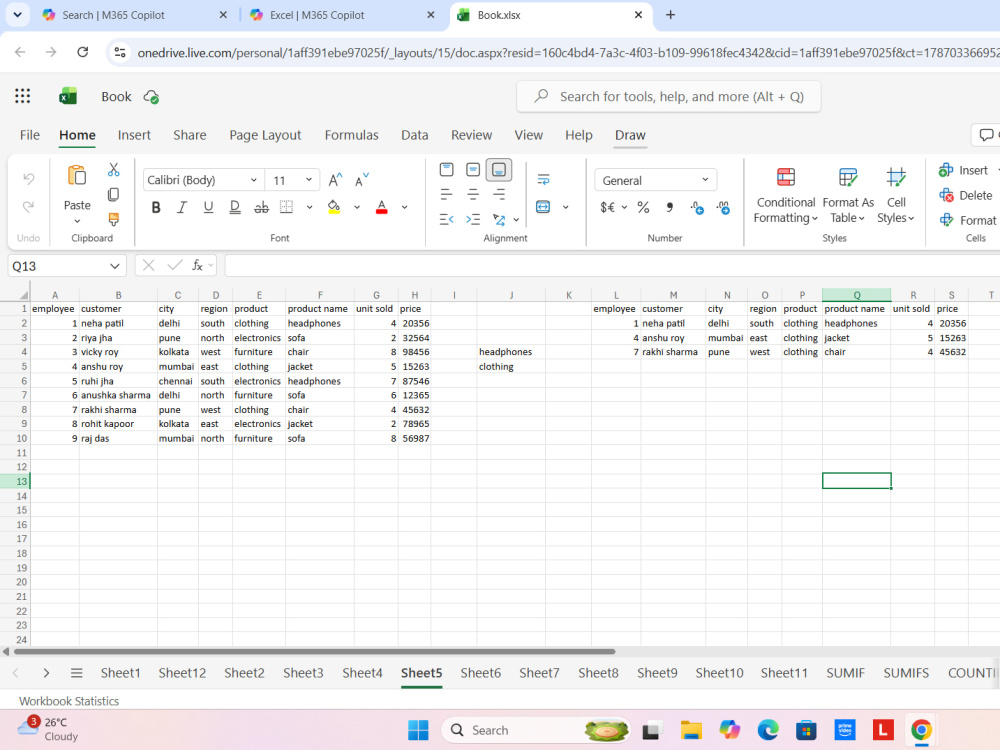Image resolution: width=1000 pixels, height=750 pixels.
Task: Open font color dropdown arrow
Action: coord(404,207)
